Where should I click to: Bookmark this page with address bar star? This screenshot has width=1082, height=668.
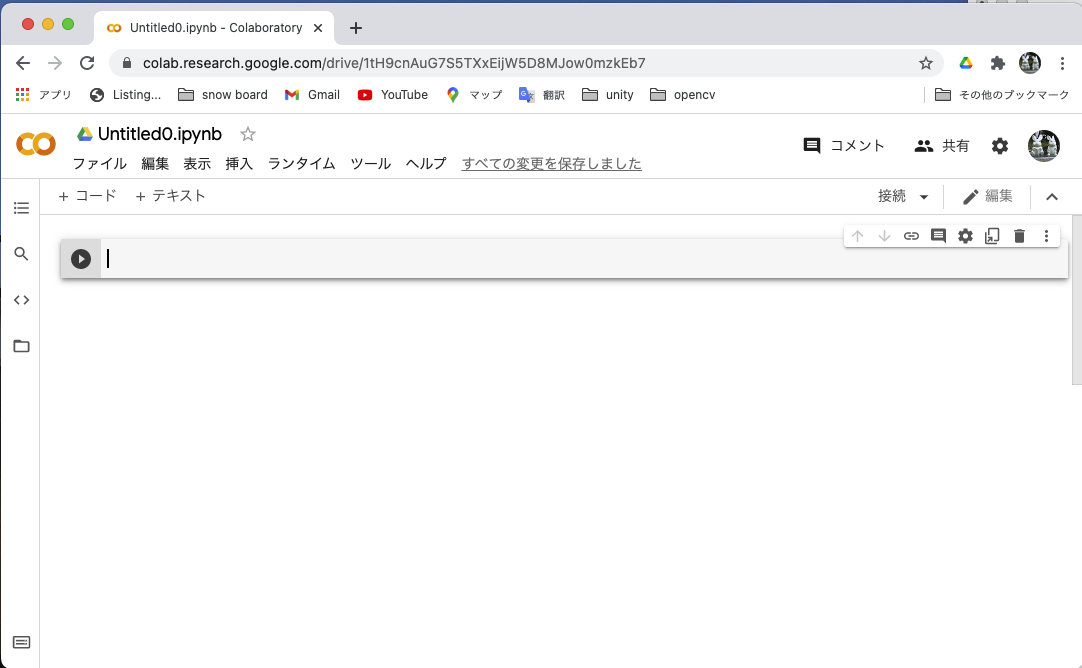(x=926, y=63)
